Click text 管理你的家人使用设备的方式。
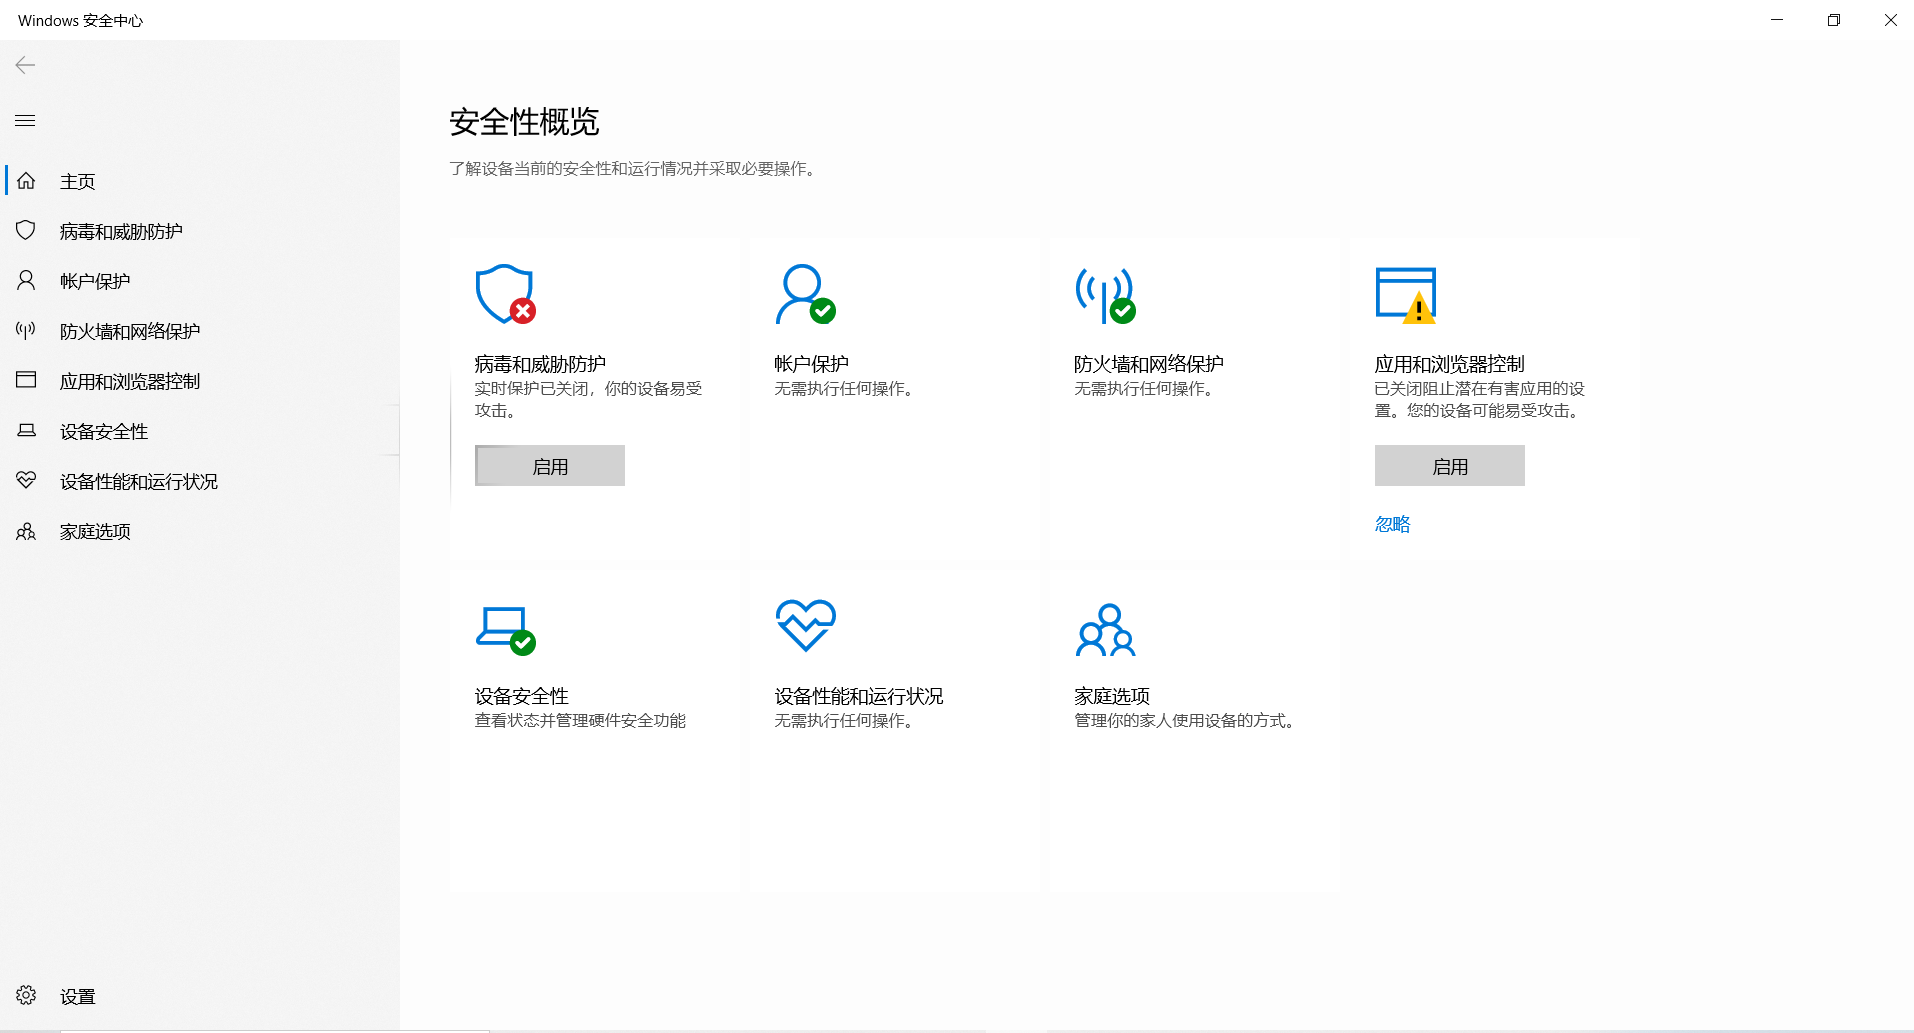Image resolution: width=1914 pixels, height=1033 pixels. 1186,720
